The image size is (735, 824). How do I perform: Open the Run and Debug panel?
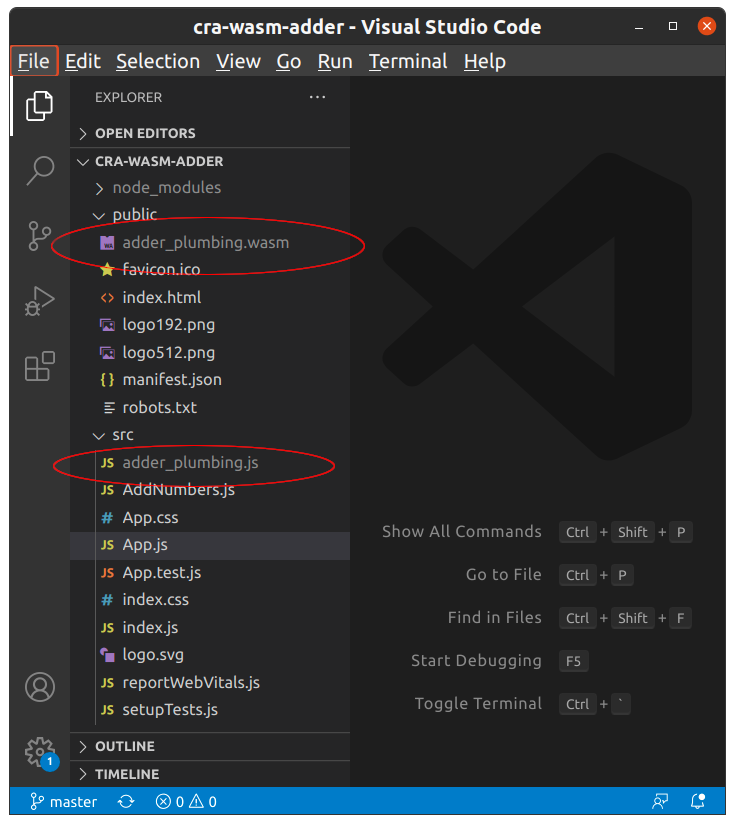pos(39,301)
